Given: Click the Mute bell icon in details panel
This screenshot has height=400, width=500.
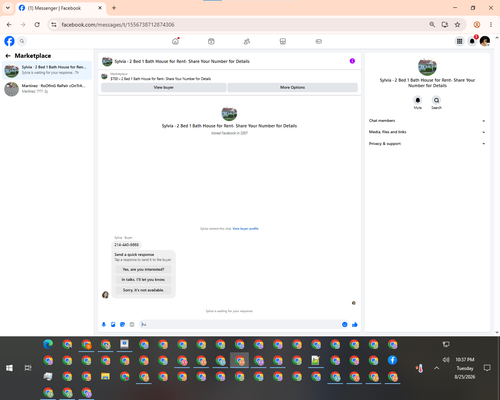Looking at the screenshot, I should point(418,100).
